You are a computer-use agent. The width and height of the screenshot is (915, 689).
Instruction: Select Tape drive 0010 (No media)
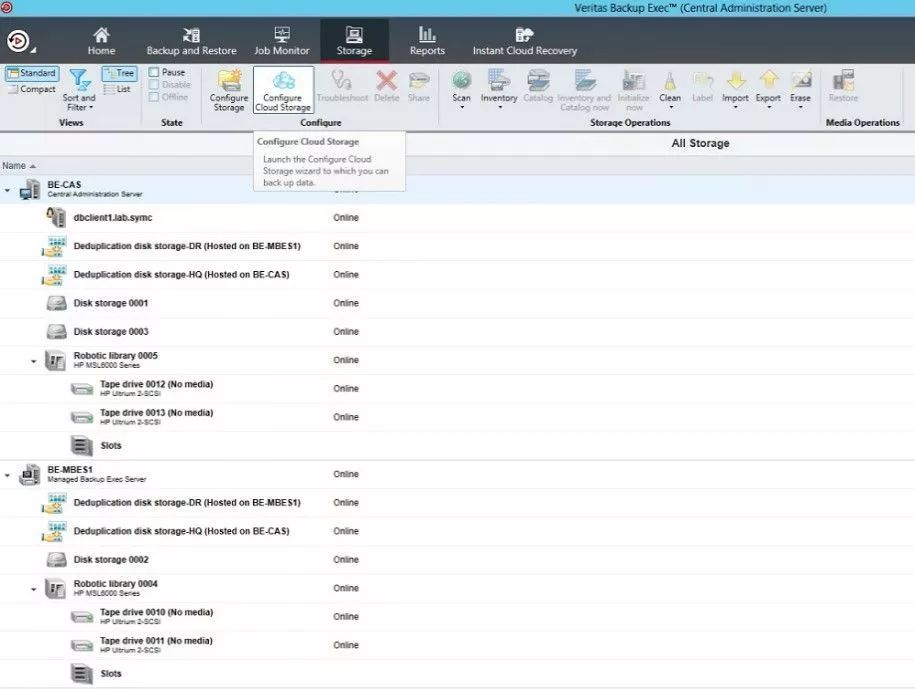[x=156, y=613]
